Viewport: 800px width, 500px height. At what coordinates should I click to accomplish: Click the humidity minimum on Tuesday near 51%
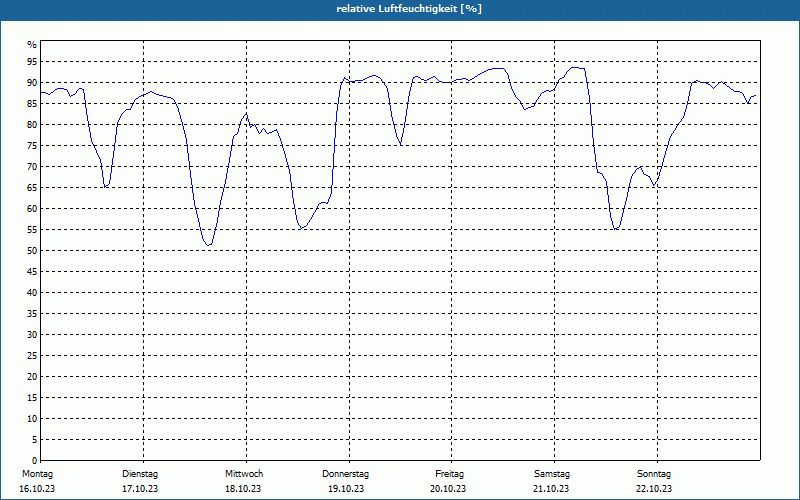click(208, 245)
